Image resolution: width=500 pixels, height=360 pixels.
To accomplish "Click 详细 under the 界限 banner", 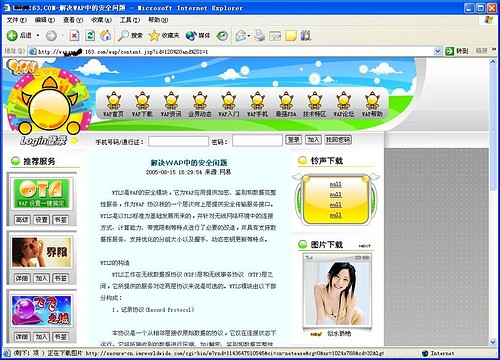I will click(x=22, y=278).
